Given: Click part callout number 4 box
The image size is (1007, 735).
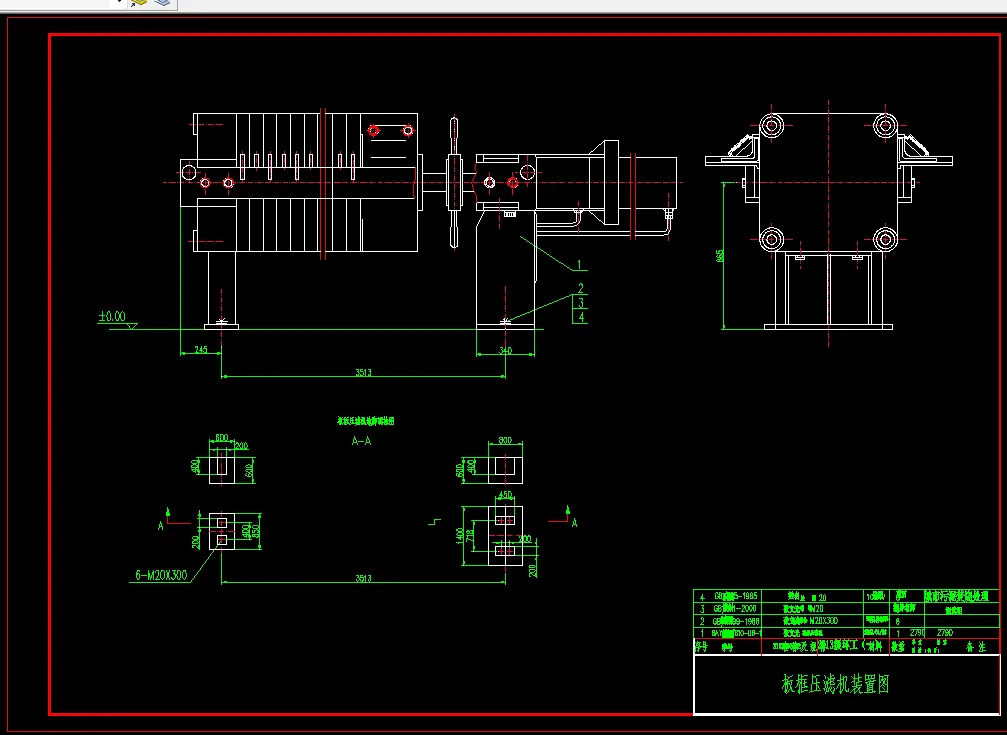Looking at the screenshot, I should point(581,317).
